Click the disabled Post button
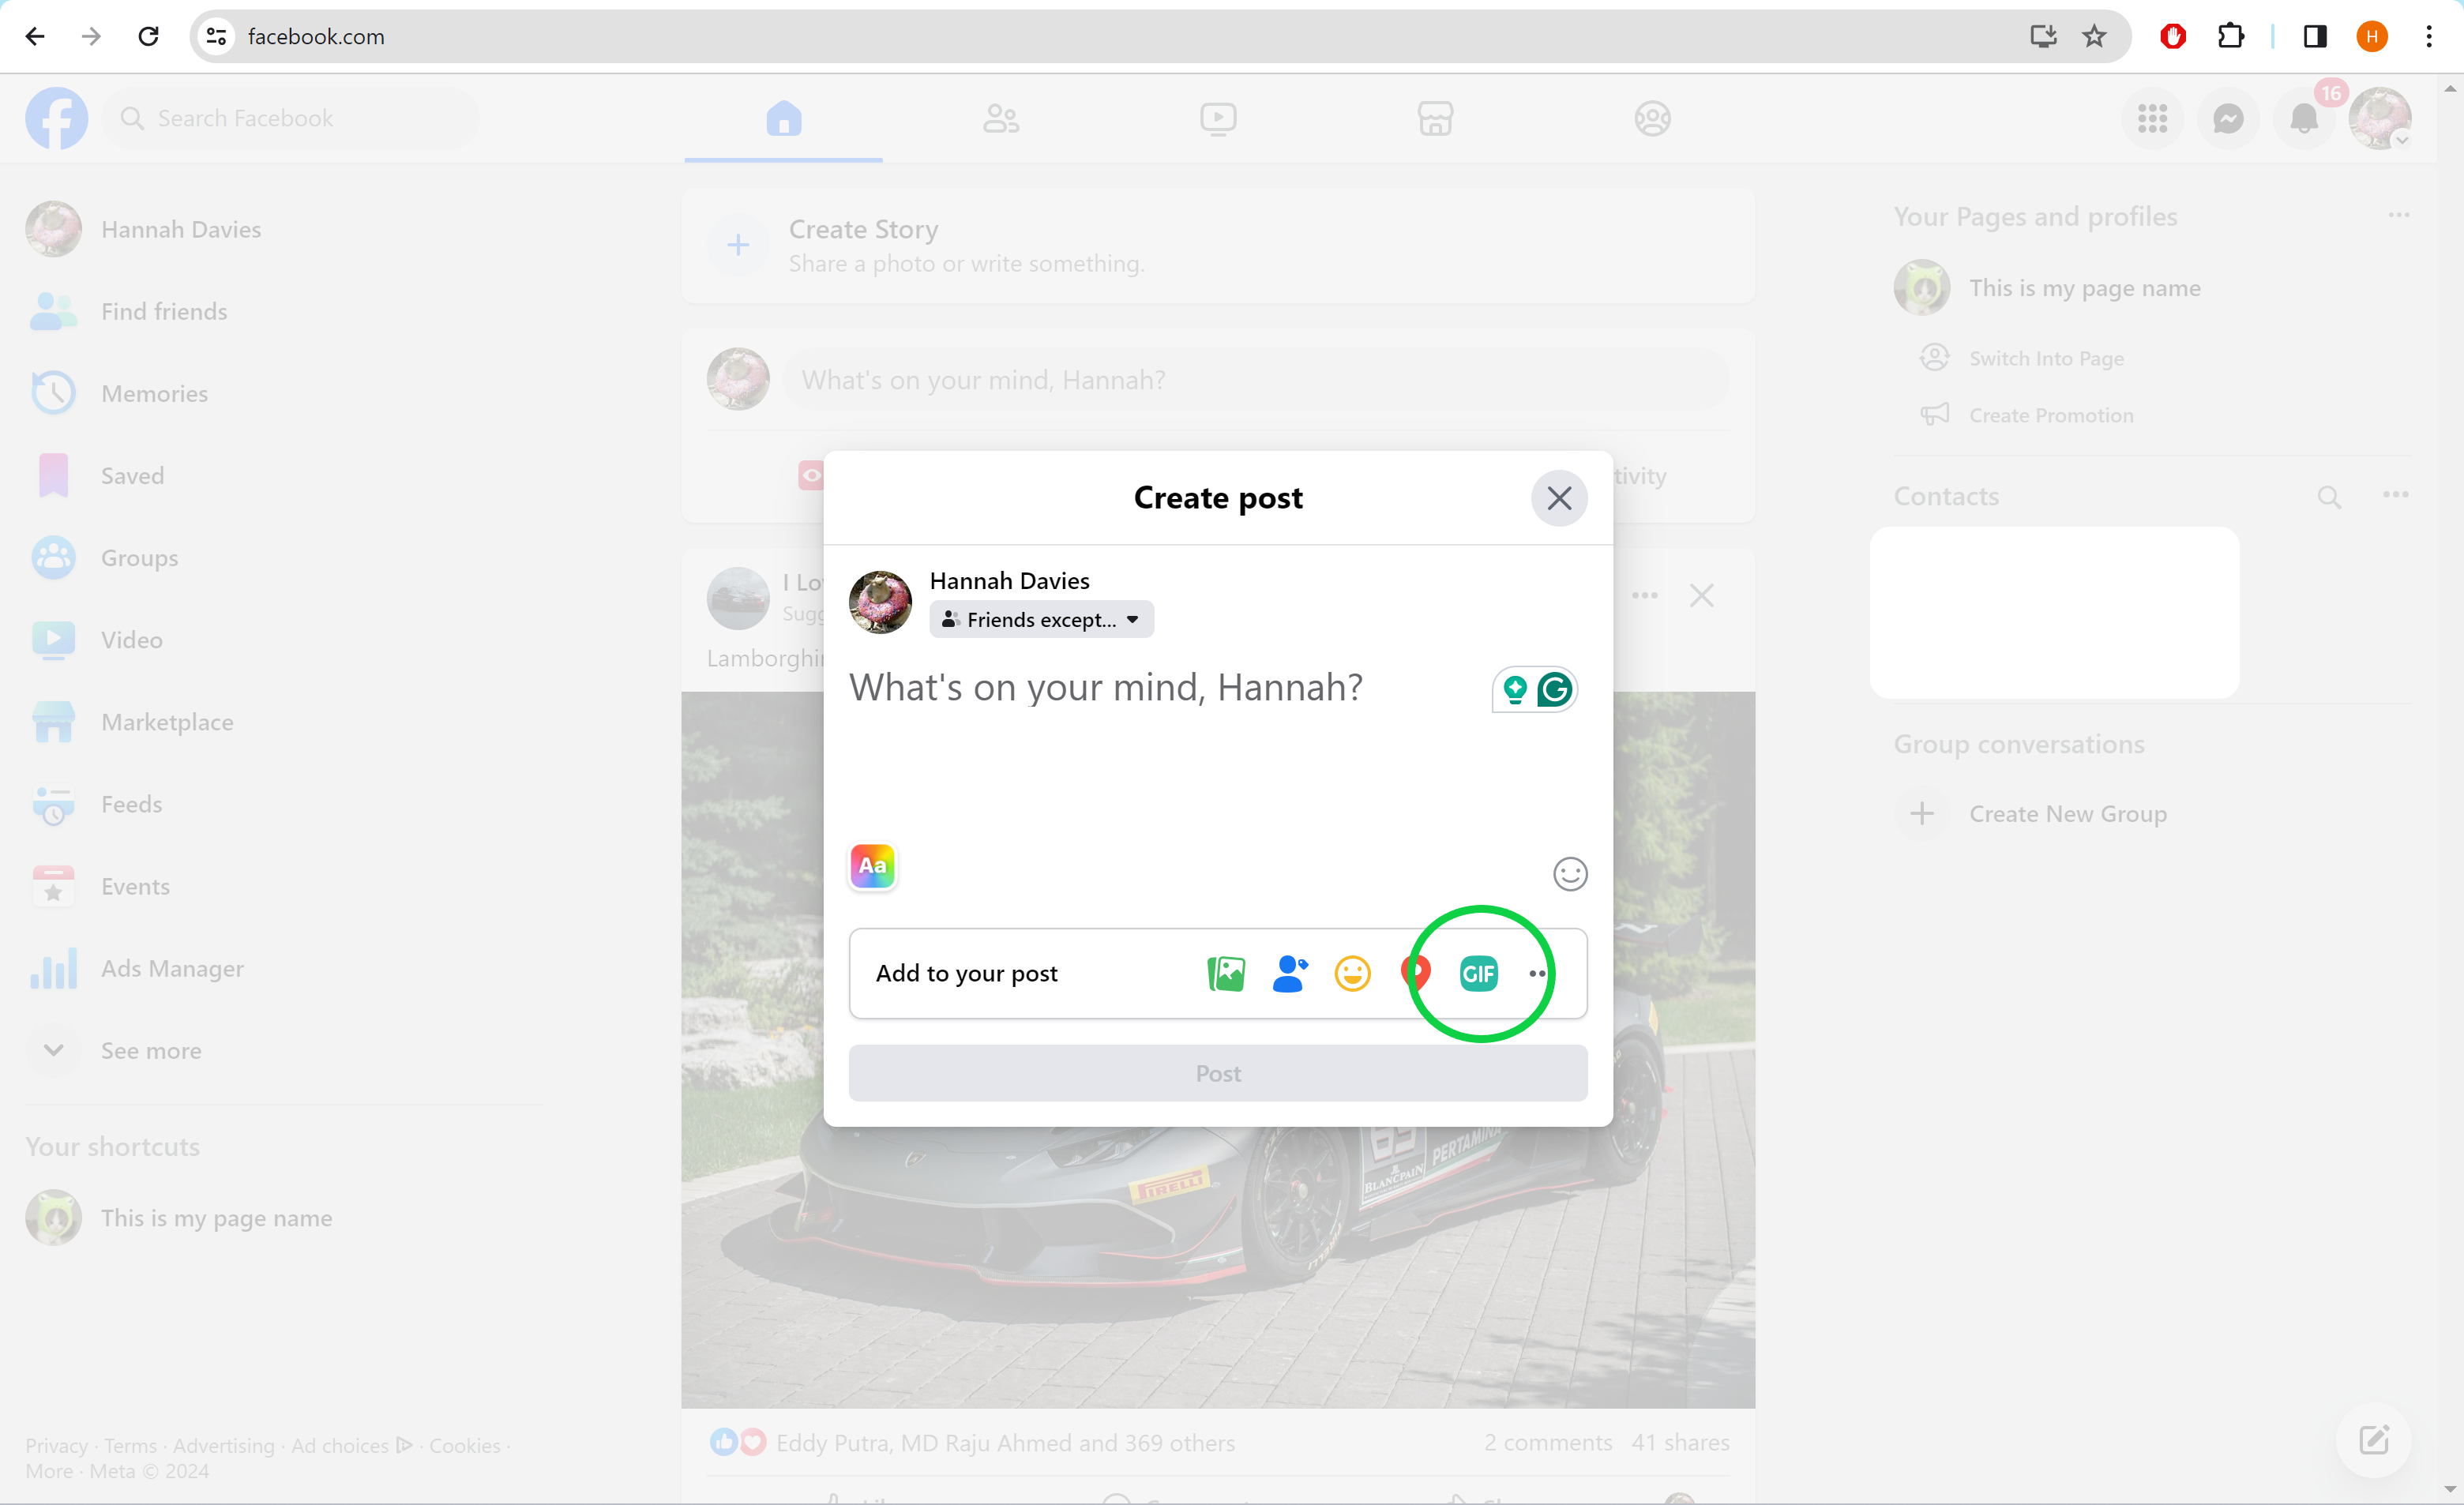 1218,1073
